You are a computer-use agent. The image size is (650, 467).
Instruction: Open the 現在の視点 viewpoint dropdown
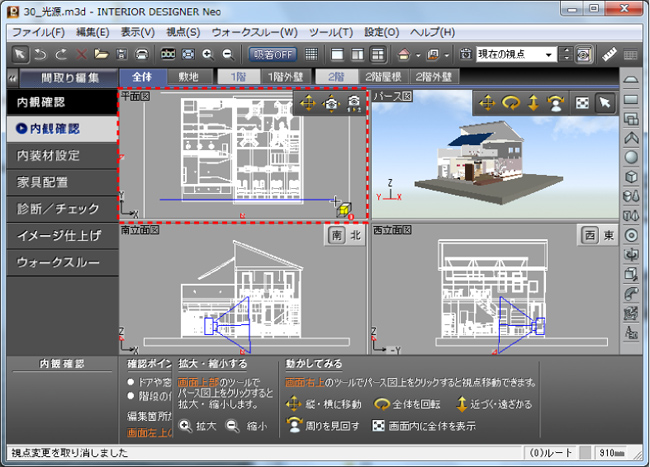pyautogui.click(x=549, y=53)
